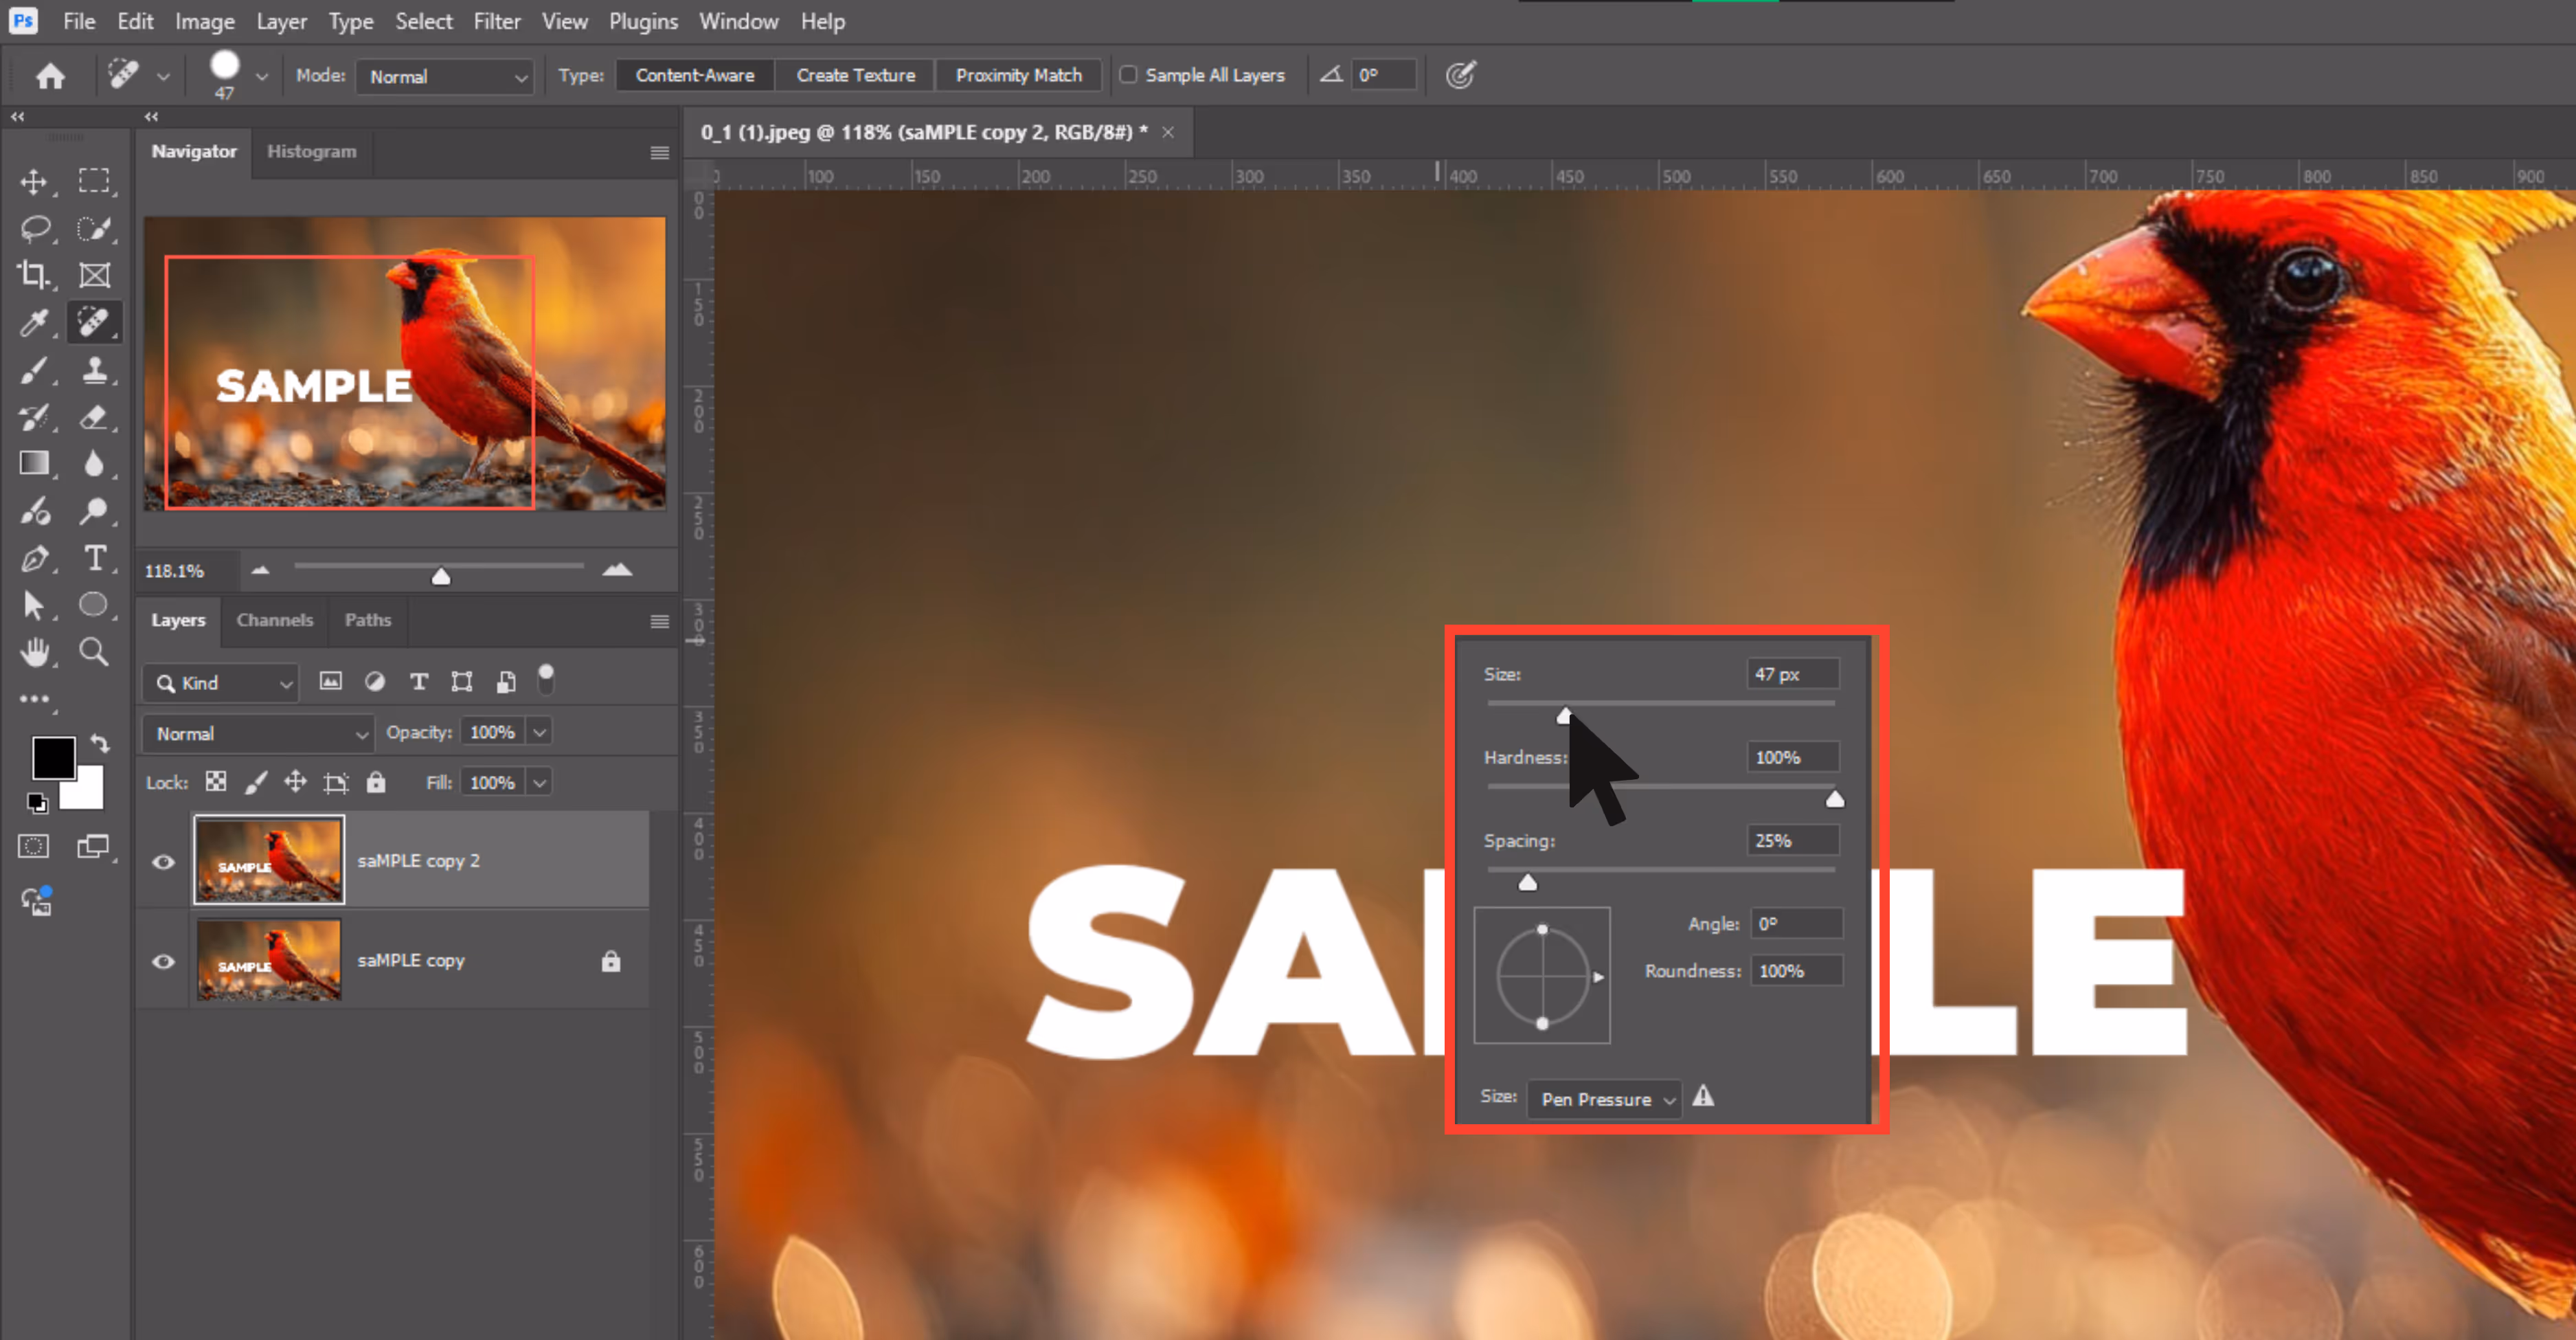2576x1340 pixels.
Task: Open the tool preset picker arrow
Action: pos(163,76)
